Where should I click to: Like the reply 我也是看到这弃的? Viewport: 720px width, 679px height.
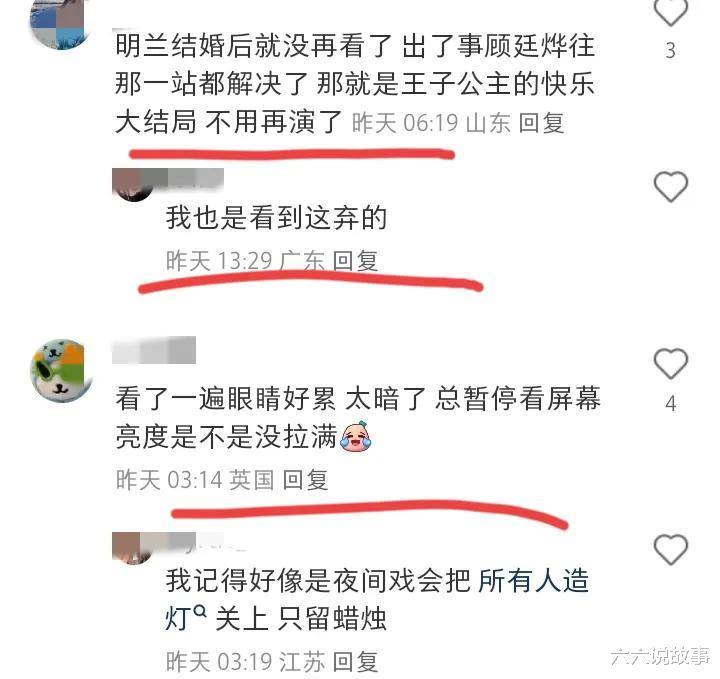tap(670, 186)
